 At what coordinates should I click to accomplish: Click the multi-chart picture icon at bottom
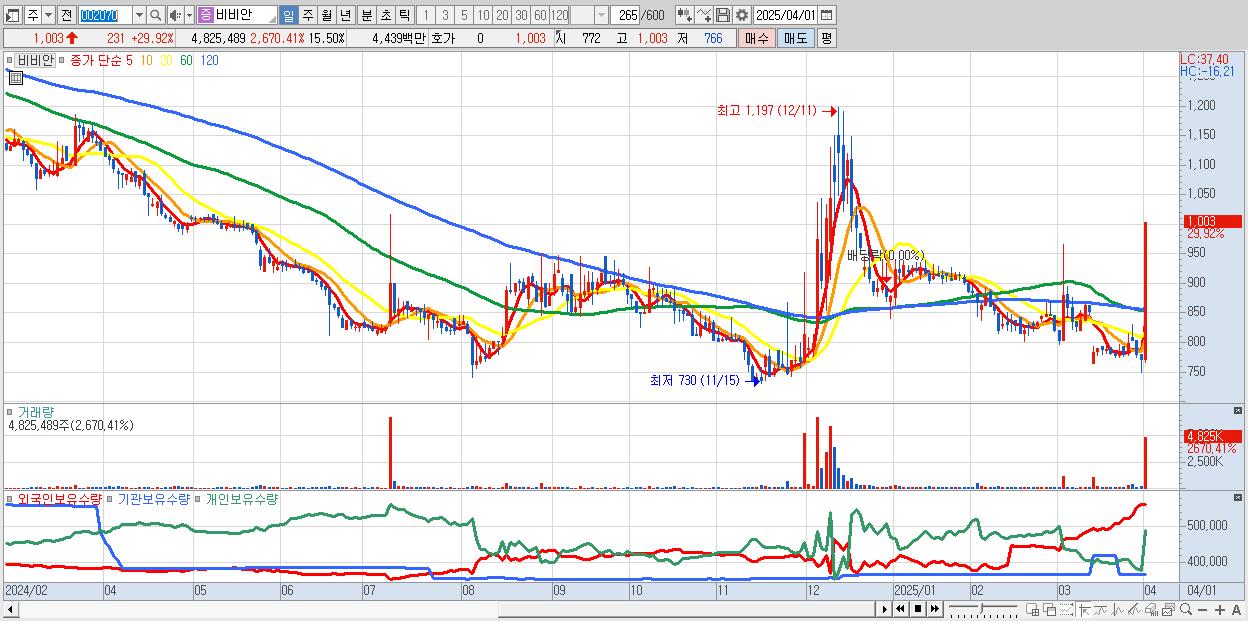click(x=1168, y=609)
